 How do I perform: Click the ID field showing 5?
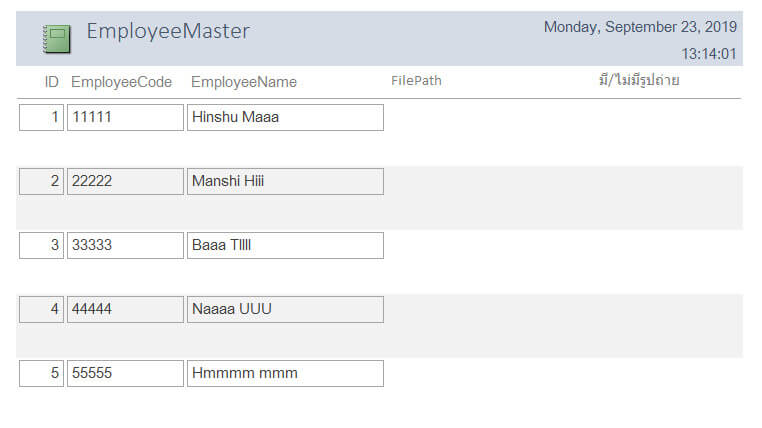click(x=41, y=374)
